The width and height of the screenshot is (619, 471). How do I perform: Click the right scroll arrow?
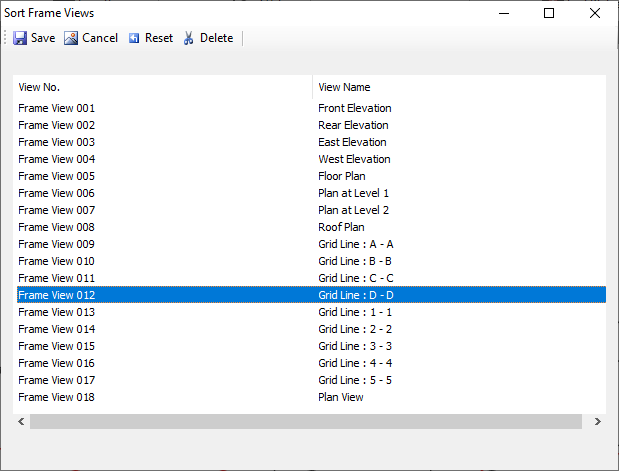coord(598,422)
